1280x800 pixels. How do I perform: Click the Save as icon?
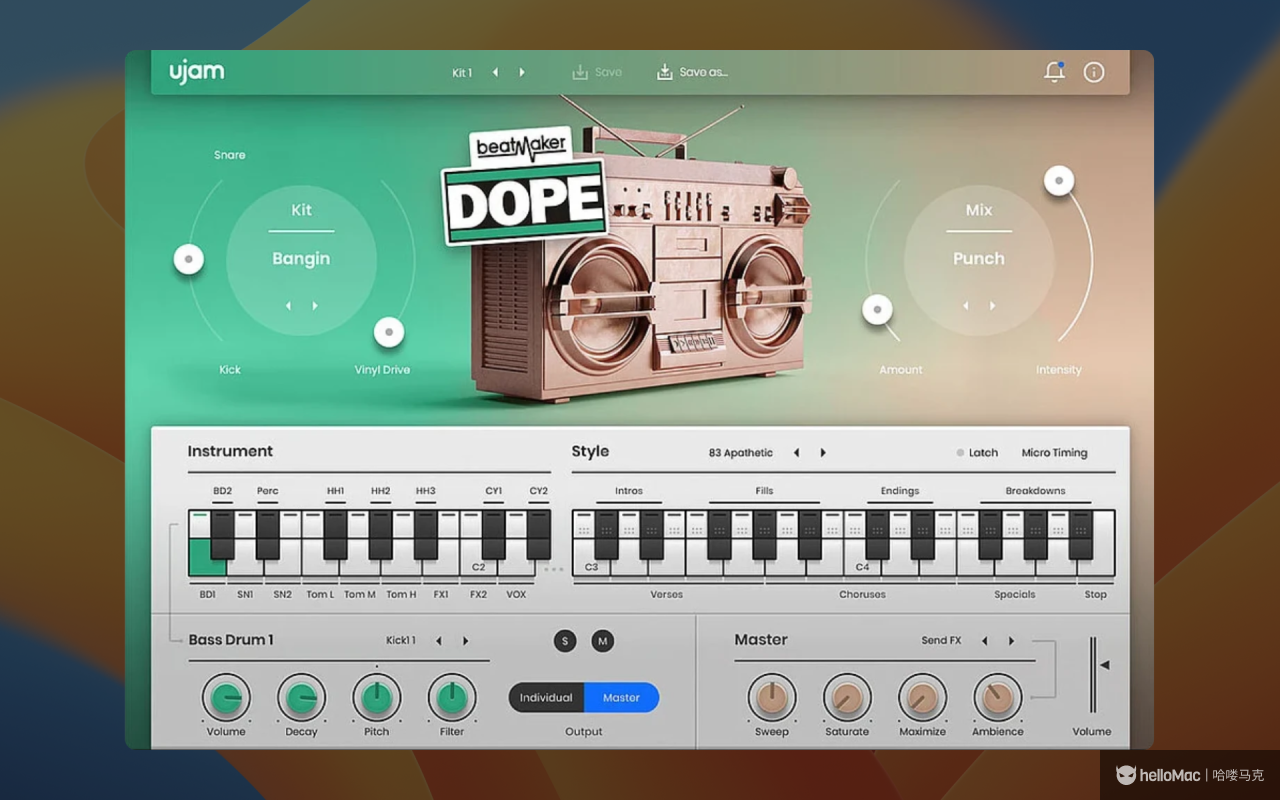pos(664,72)
